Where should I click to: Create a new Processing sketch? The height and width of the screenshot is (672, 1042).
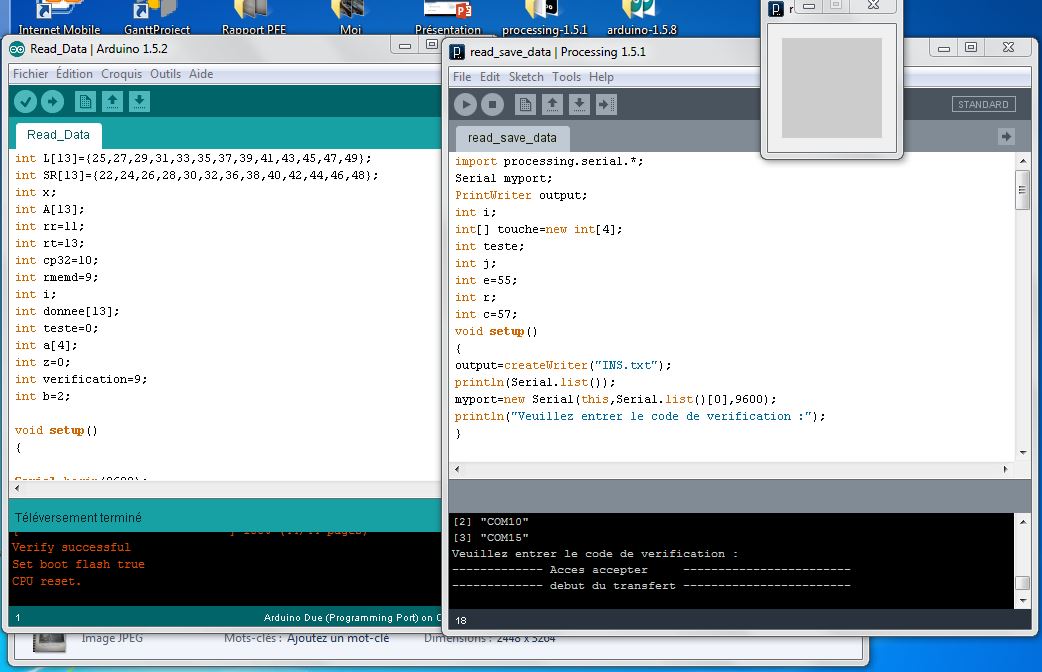click(x=525, y=104)
